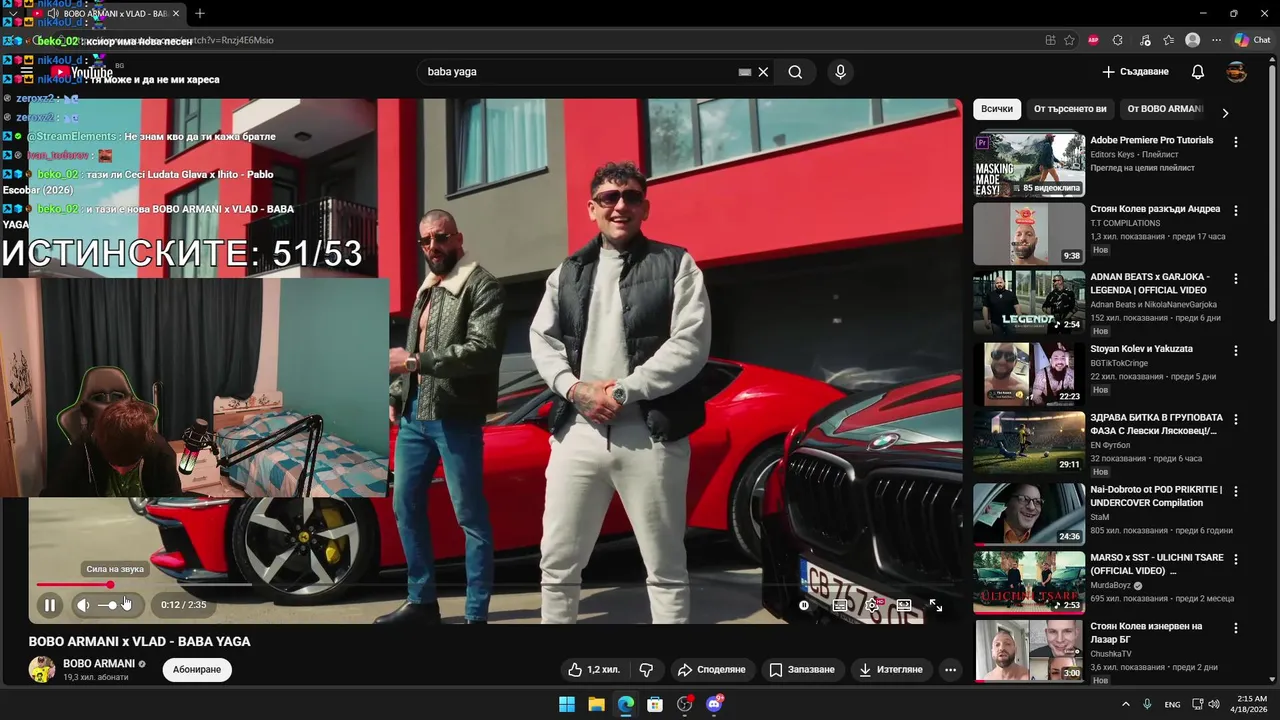Click the Споделяне share button
The image size is (1280, 720).
711,669
